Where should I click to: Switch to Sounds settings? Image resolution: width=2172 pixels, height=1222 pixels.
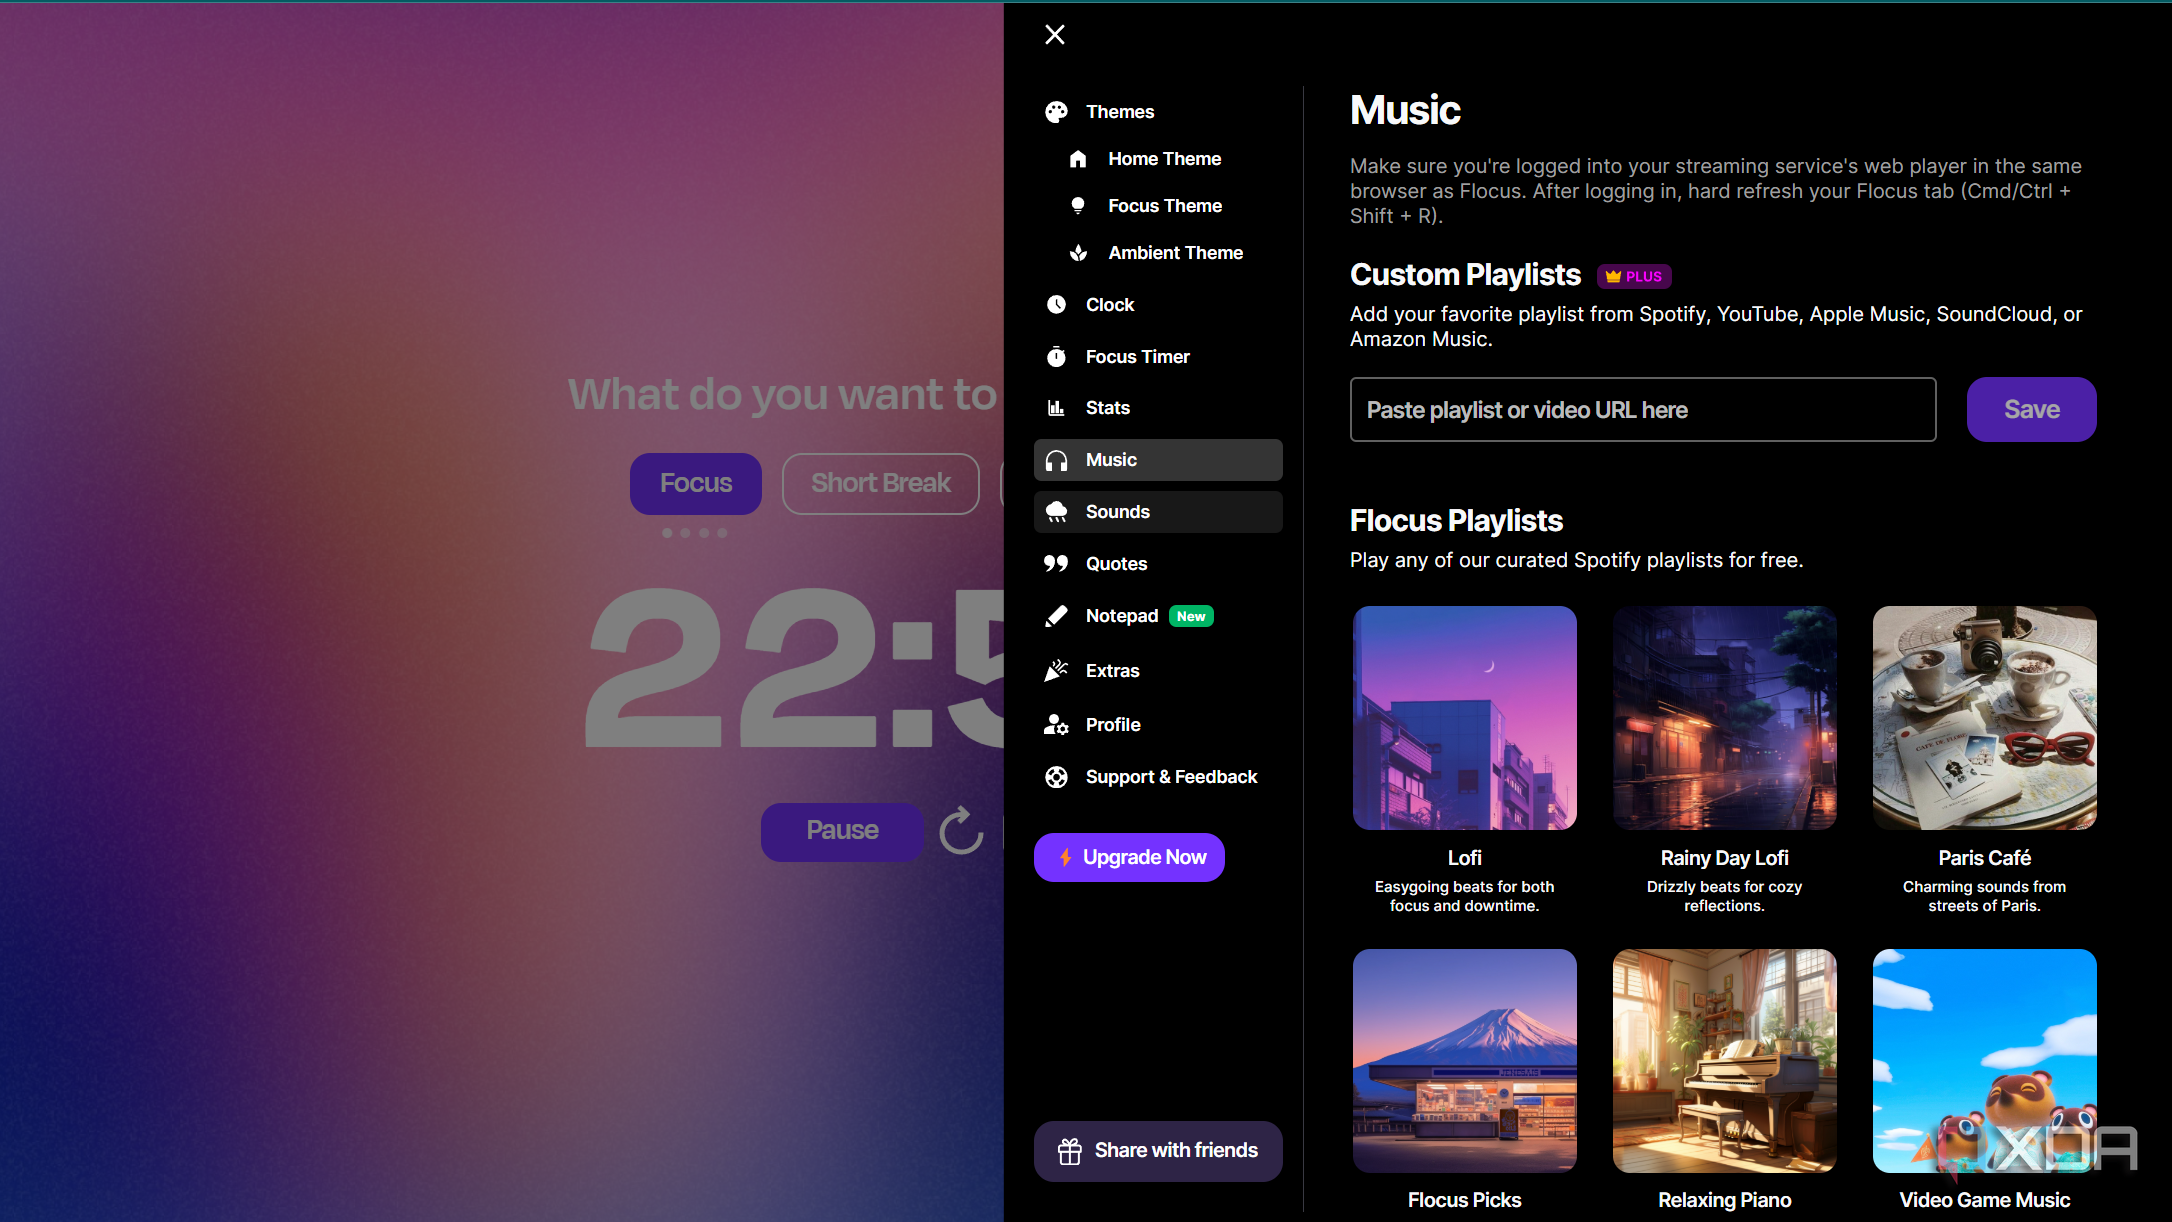click(1158, 512)
